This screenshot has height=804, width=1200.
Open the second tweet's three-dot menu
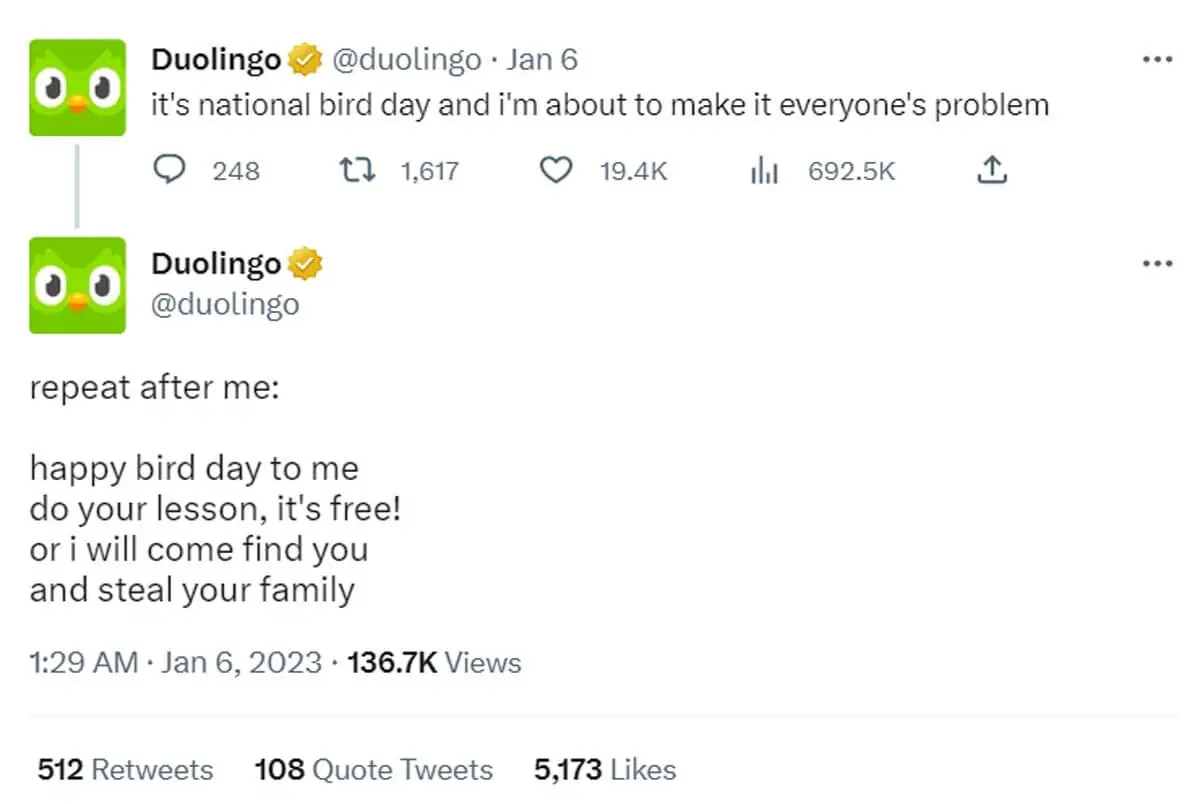tap(1156, 264)
